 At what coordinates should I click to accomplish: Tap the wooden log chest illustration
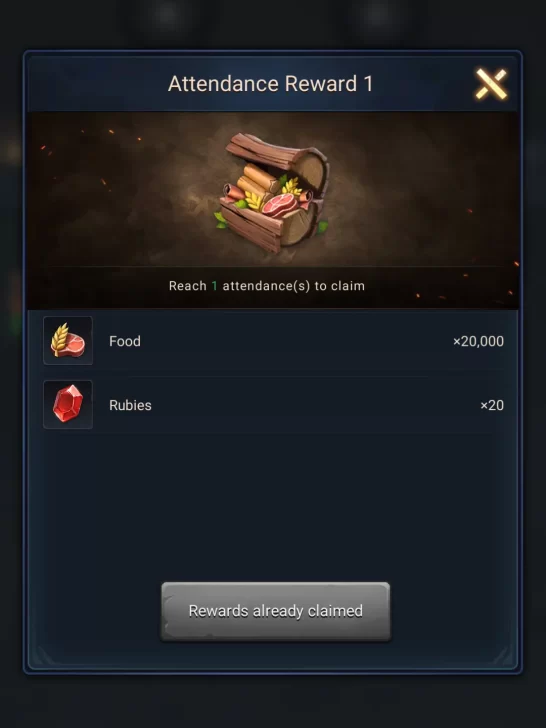click(273, 193)
